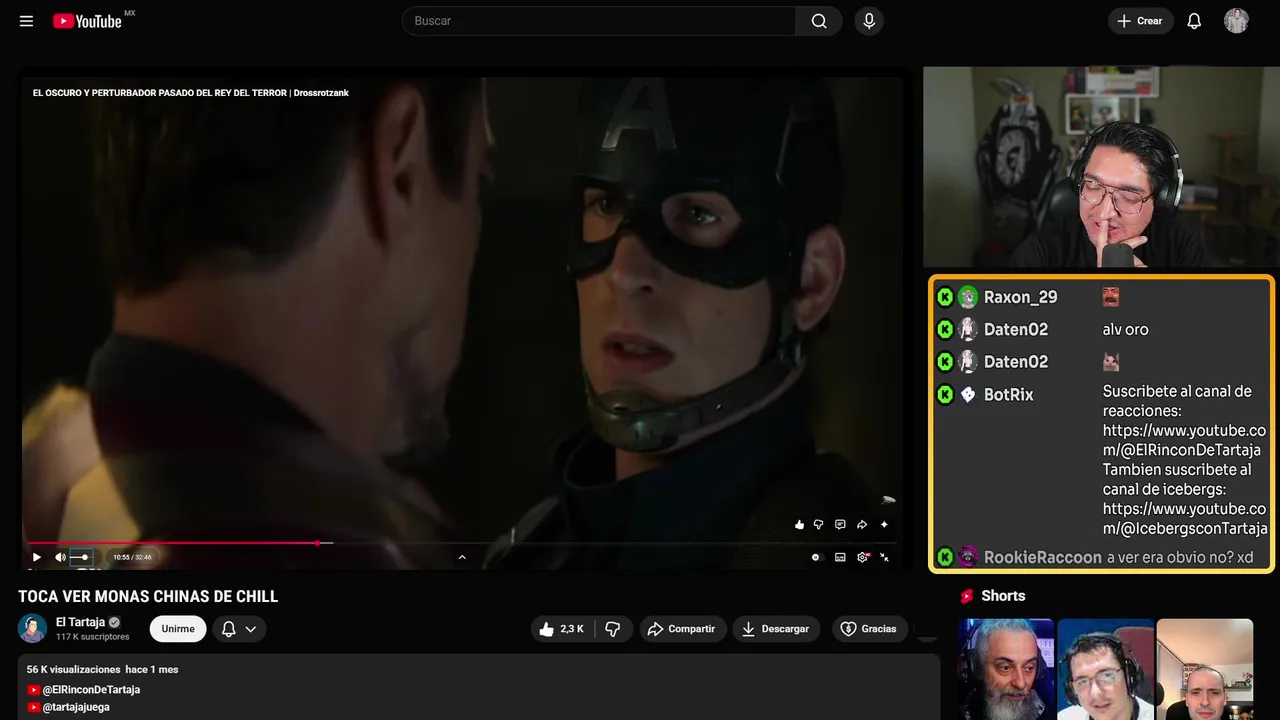Open the first Shorts thumbnail, bearded man
The image size is (1280, 720).
pos(1006,669)
